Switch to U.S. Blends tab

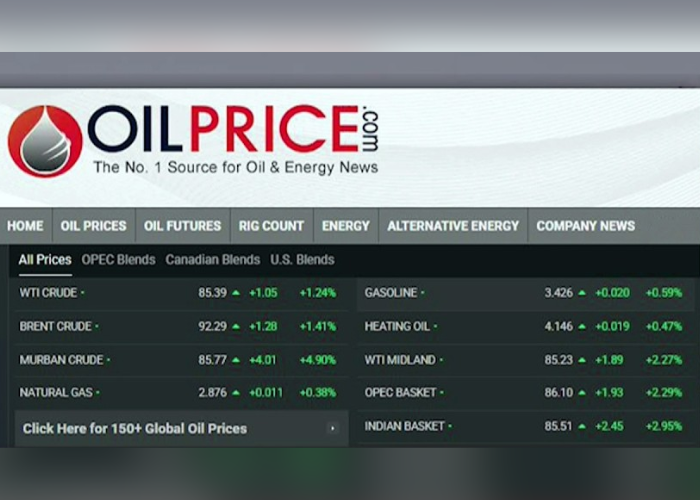(x=302, y=260)
